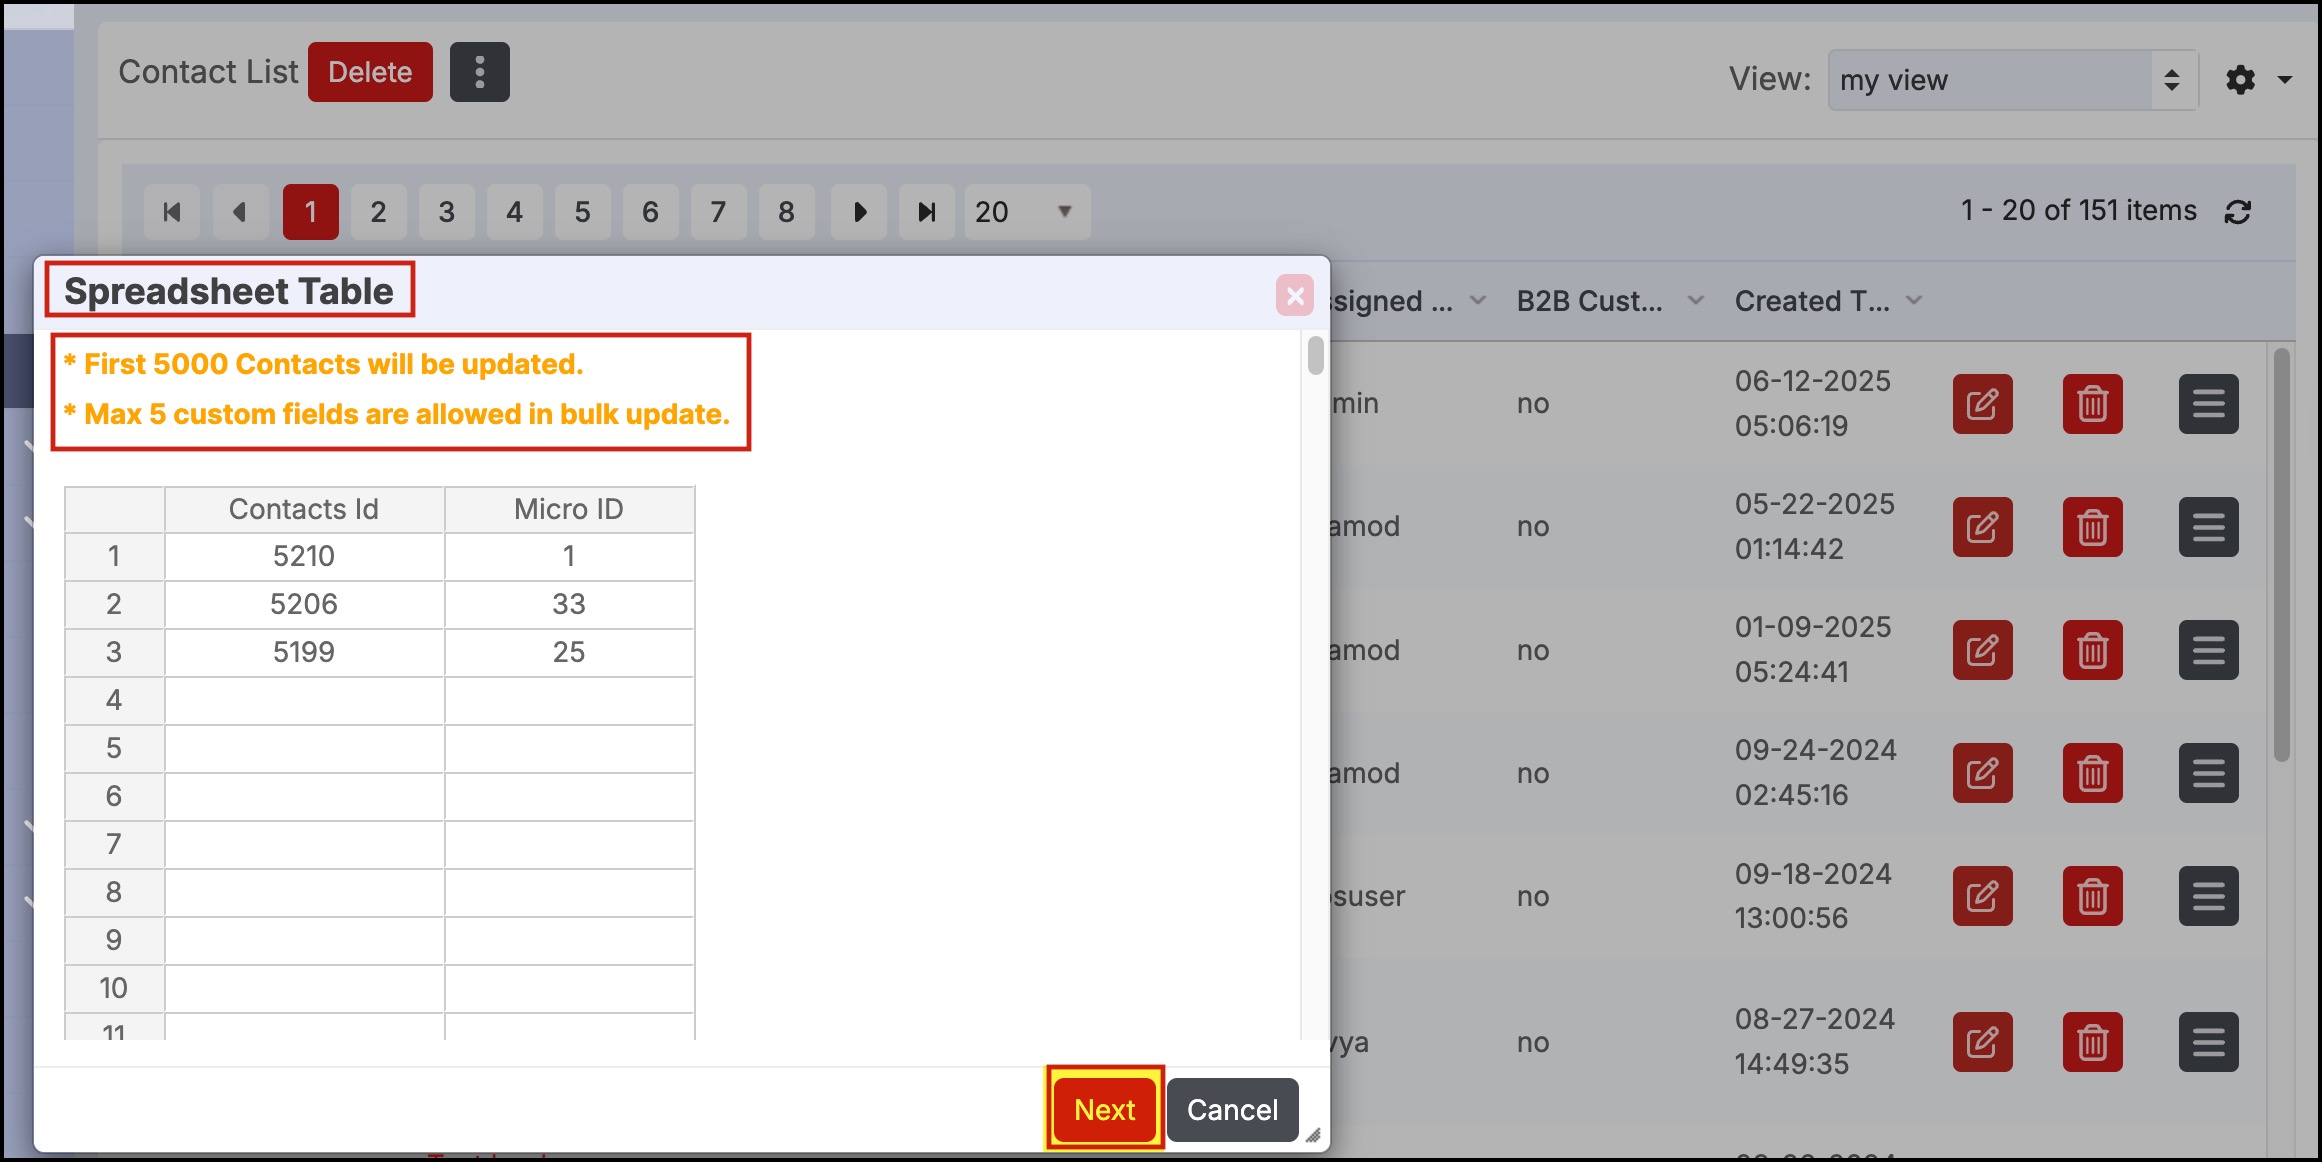The width and height of the screenshot is (2322, 1162).
Task: Click the three-dot more options button
Action: tap(479, 72)
